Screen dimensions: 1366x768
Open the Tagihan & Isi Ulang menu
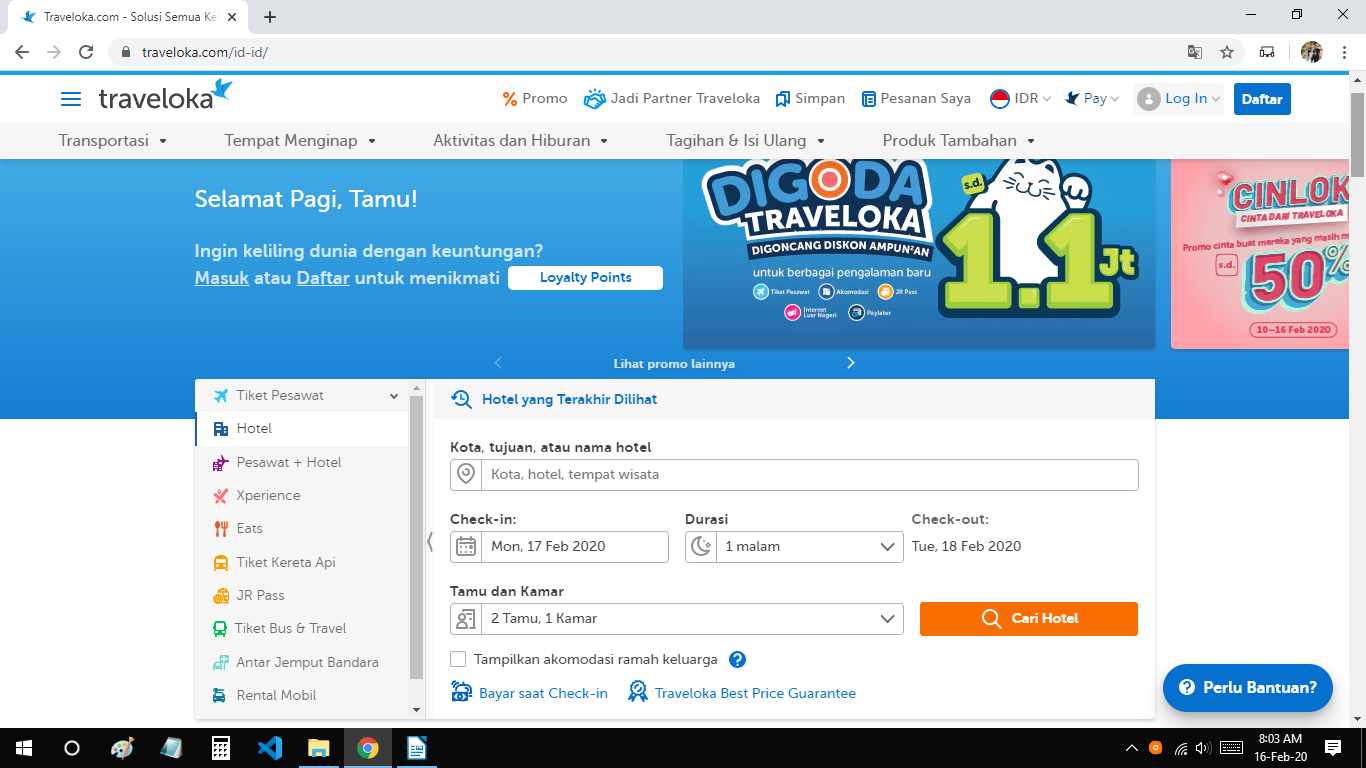(x=740, y=140)
